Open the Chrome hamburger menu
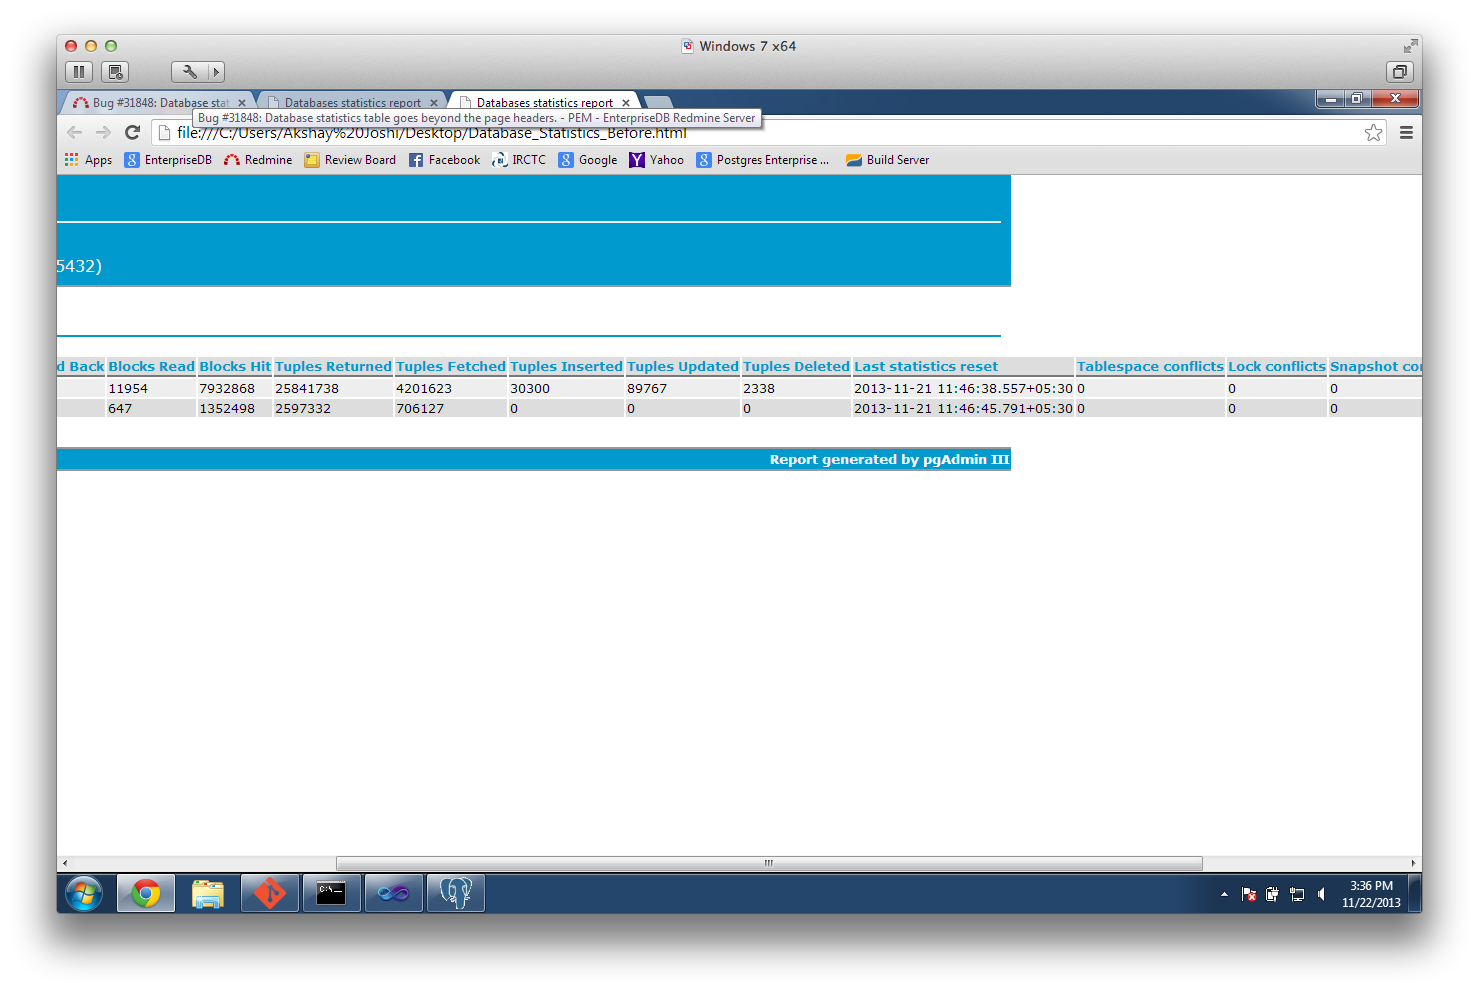The image size is (1479, 992). (x=1406, y=133)
